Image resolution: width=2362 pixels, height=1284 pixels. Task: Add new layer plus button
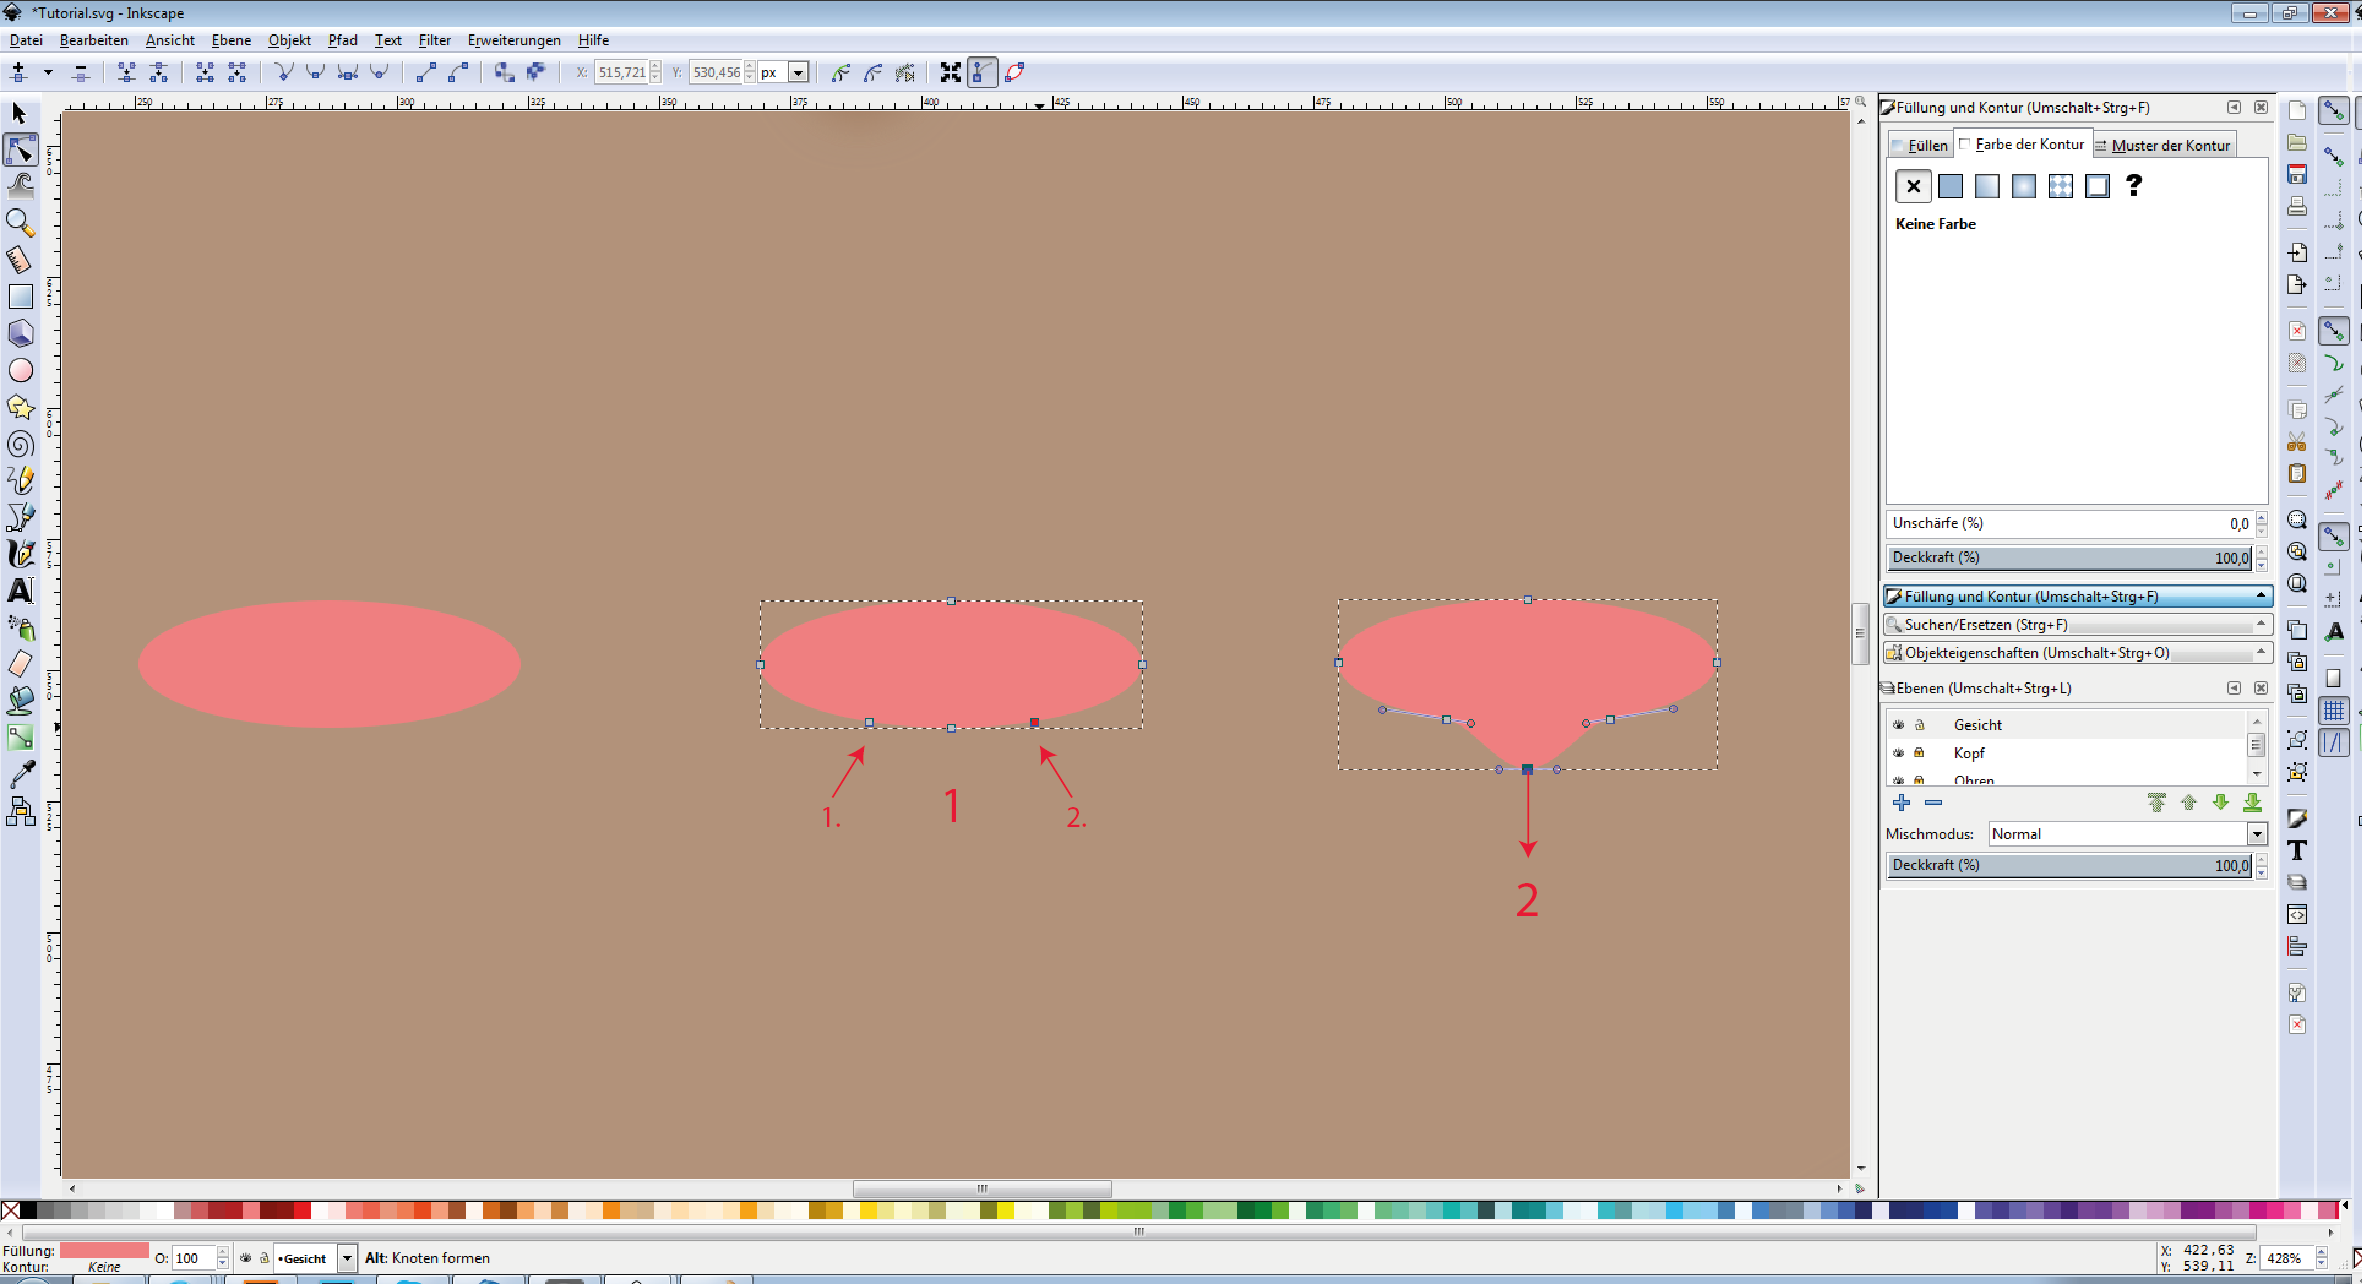tap(1901, 802)
